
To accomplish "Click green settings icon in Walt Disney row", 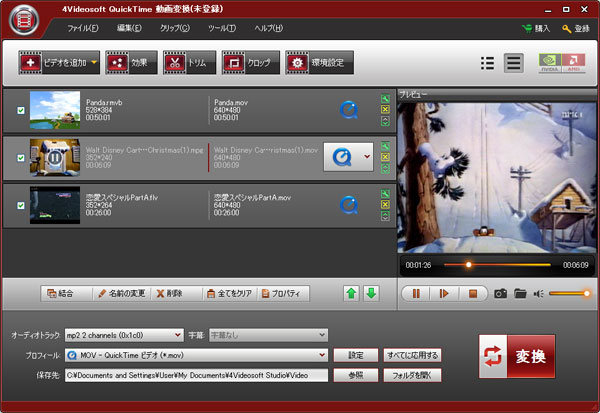I will click(x=385, y=146).
